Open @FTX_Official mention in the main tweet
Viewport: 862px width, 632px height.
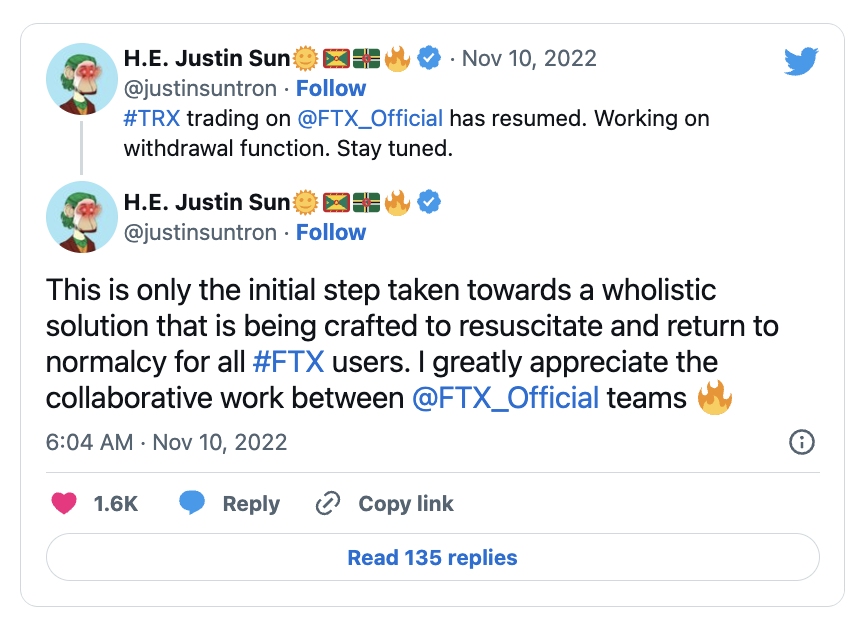pos(505,397)
